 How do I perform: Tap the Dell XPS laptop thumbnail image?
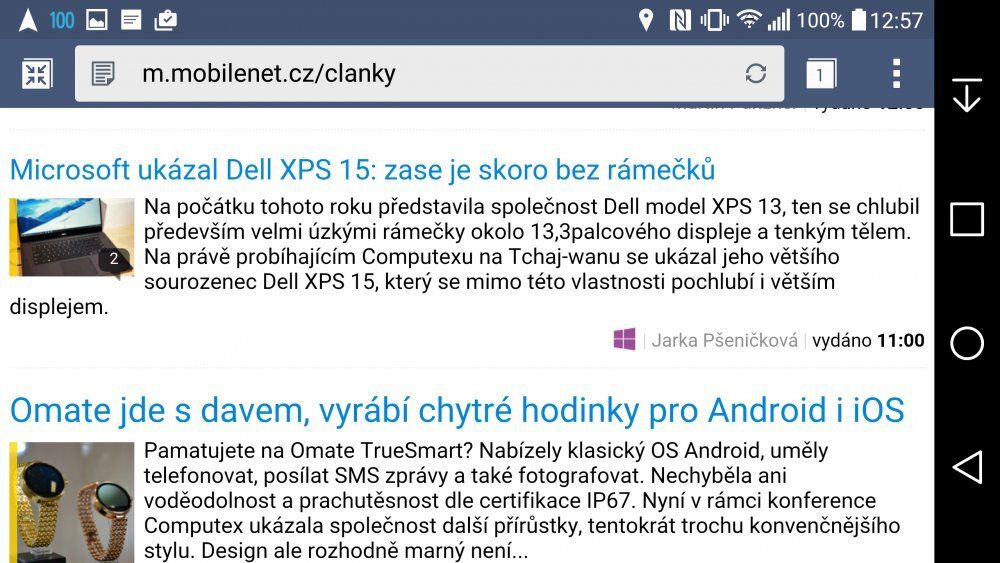click(x=72, y=238)
